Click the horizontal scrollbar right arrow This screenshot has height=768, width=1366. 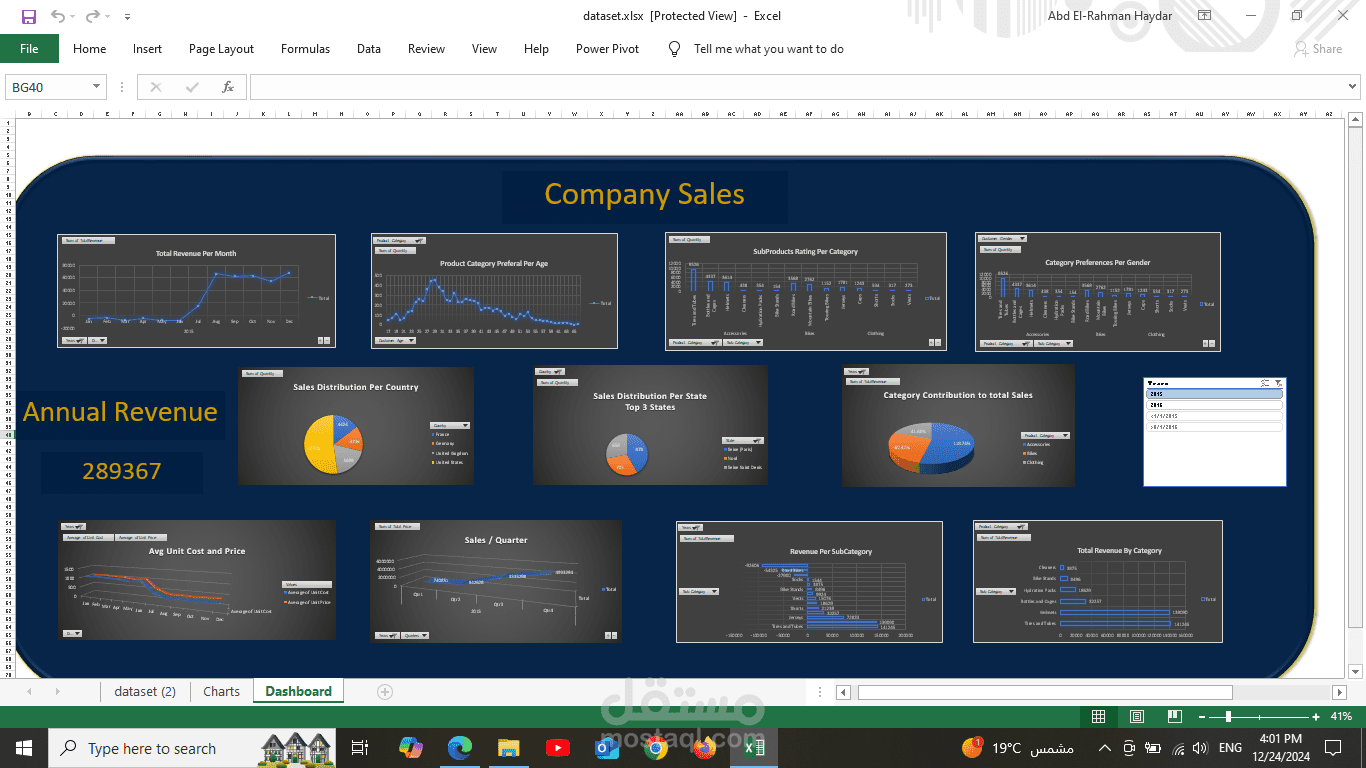pyautogui.click(x=1340, y=692)
